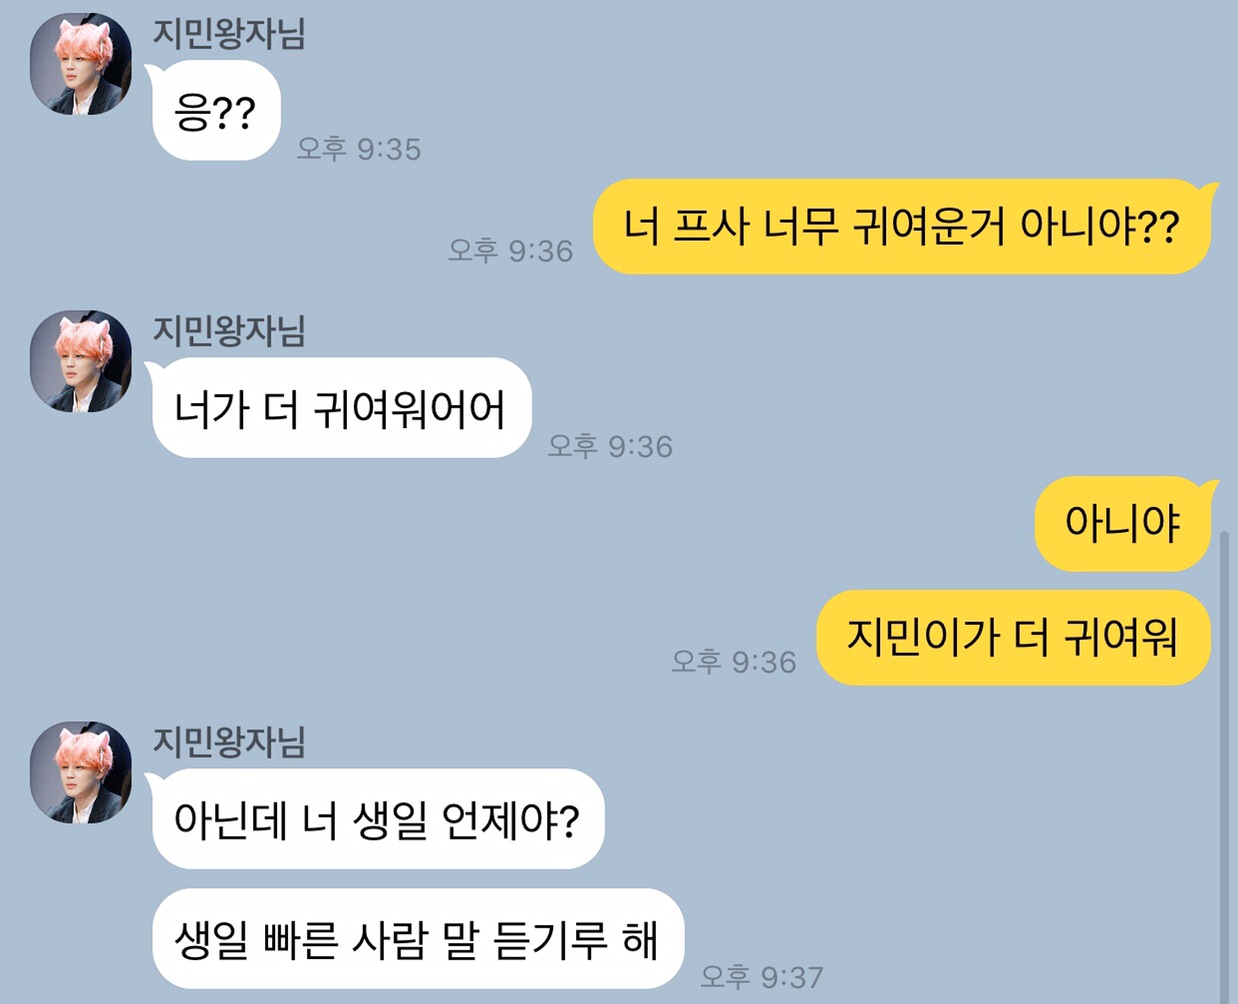Open the top profile picture beside 응??
1238x1004 pixels.
(x=81, y=65)
